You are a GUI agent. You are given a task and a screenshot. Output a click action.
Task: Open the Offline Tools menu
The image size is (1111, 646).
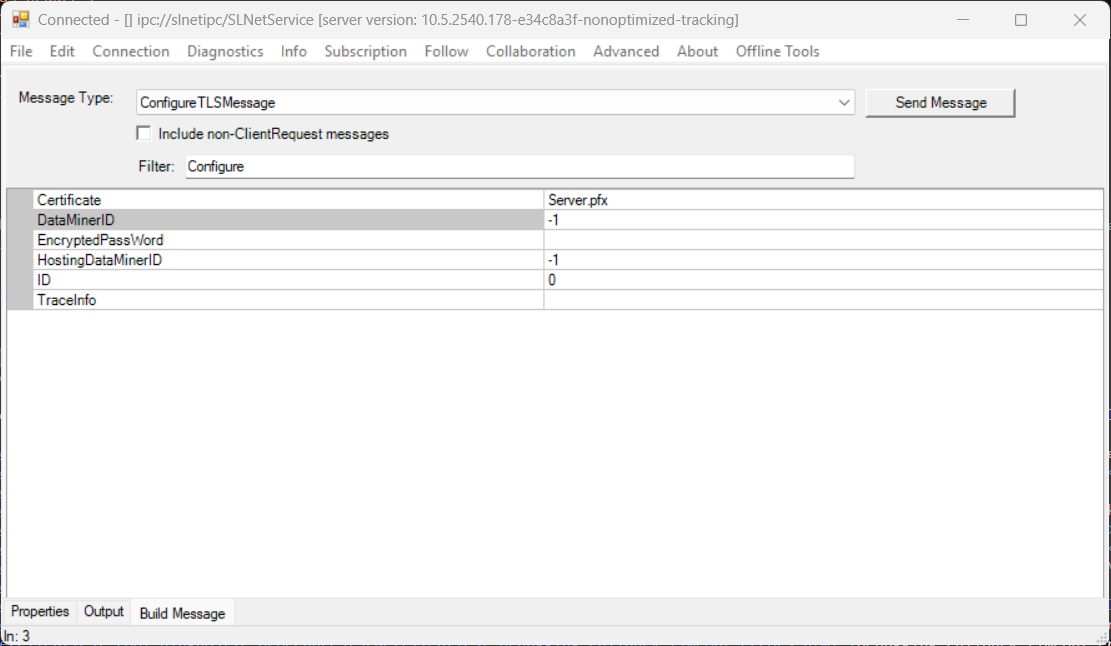pyautogui.click(x=777, y=51)
